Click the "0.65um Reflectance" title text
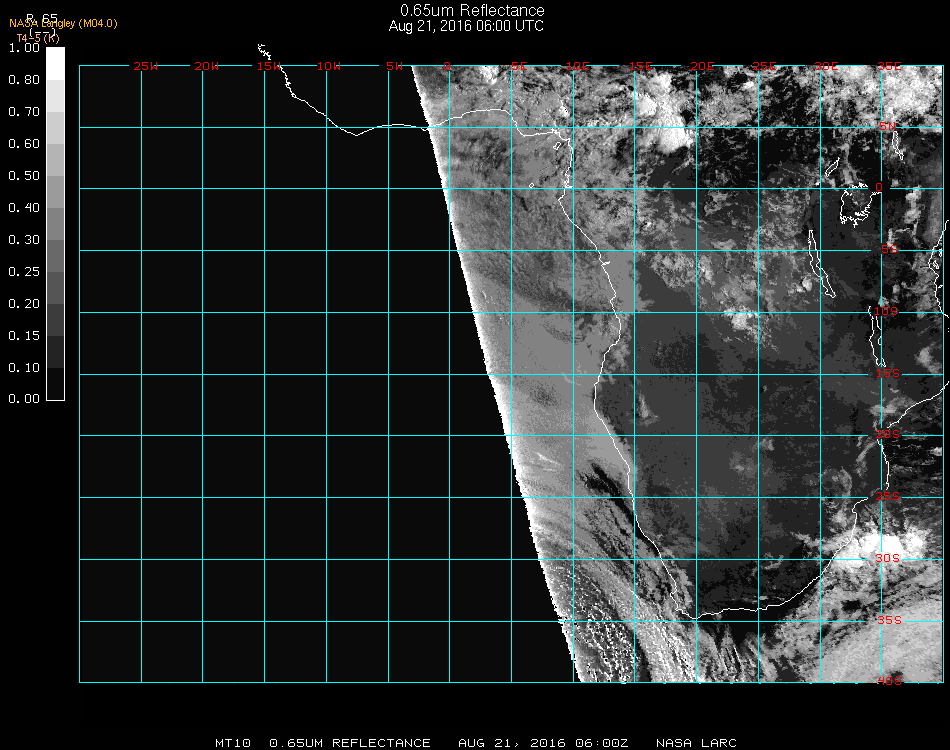The image size is (950, 750). pyautogui.click(x=472, y=11)
